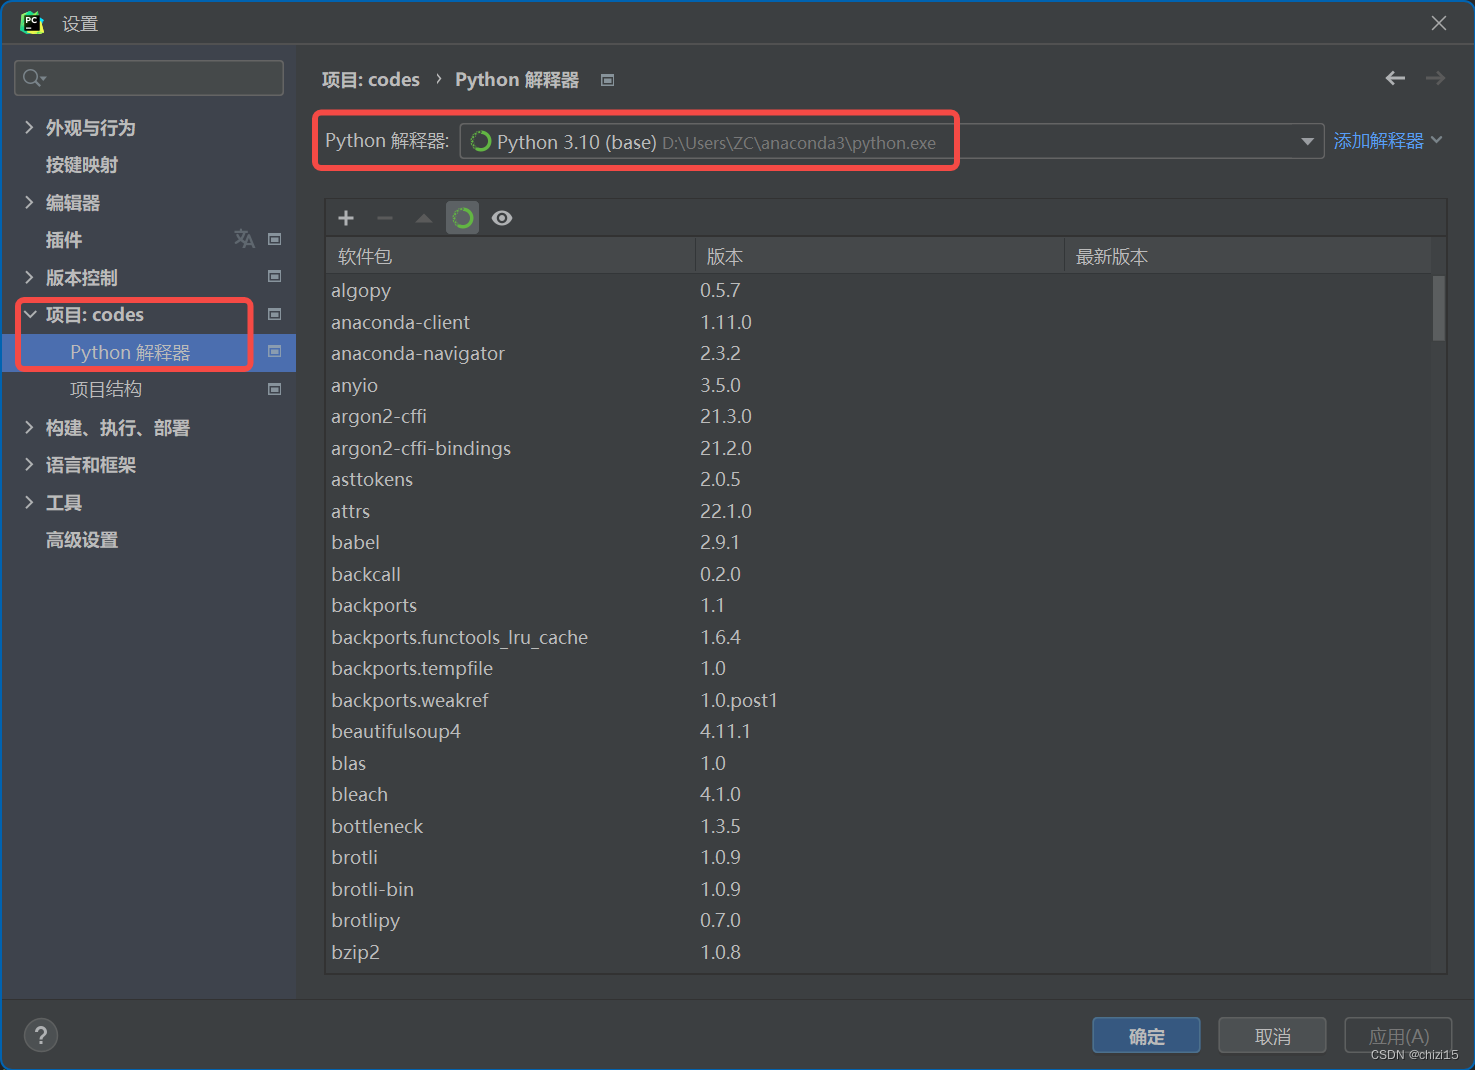
Task: Close the settings dialog
Action: click(x=1439, y=23)
